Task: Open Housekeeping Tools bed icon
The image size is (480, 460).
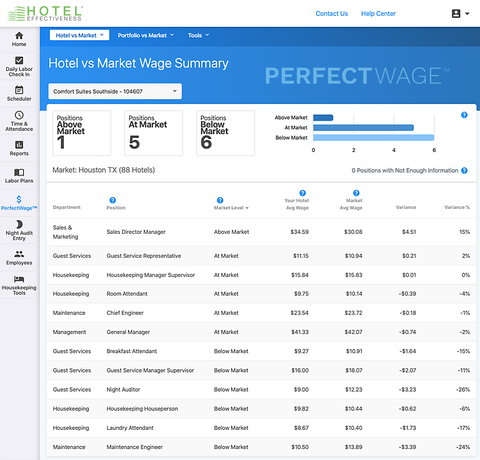Action: click(19, 279)
